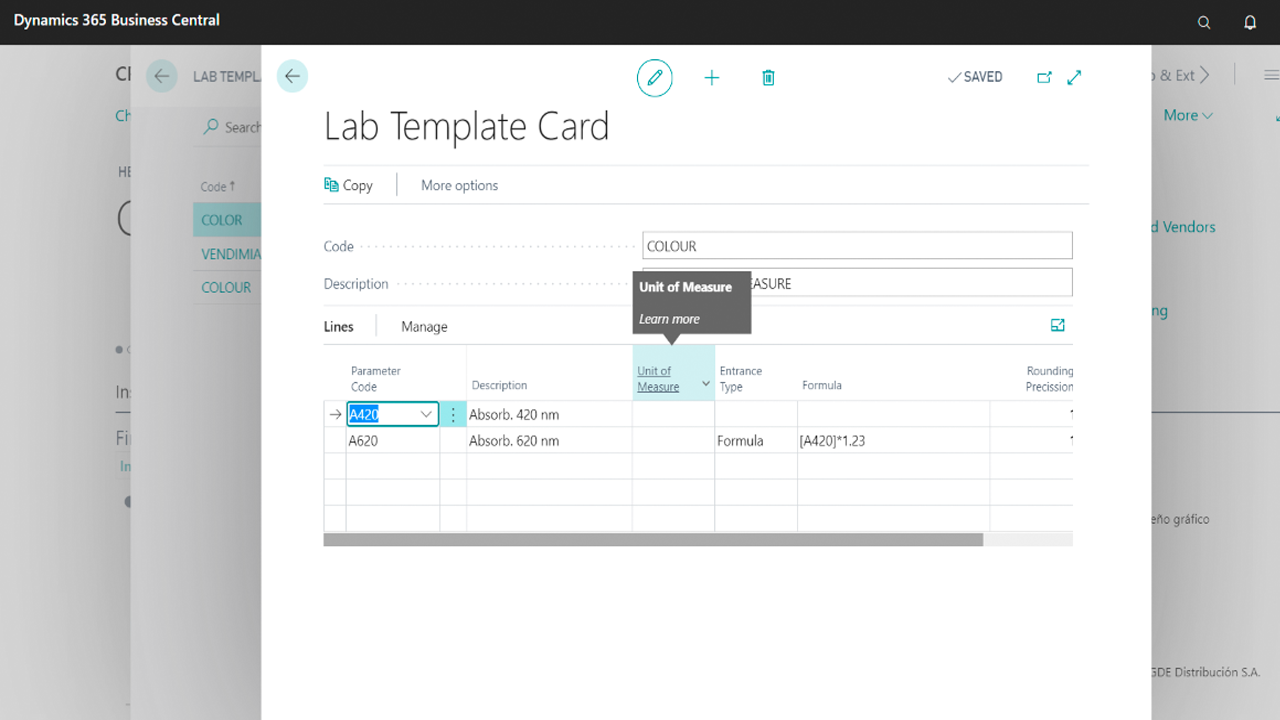Click More options
Image resolution: width=1280 pixels, height=720 pixels.
459,185
